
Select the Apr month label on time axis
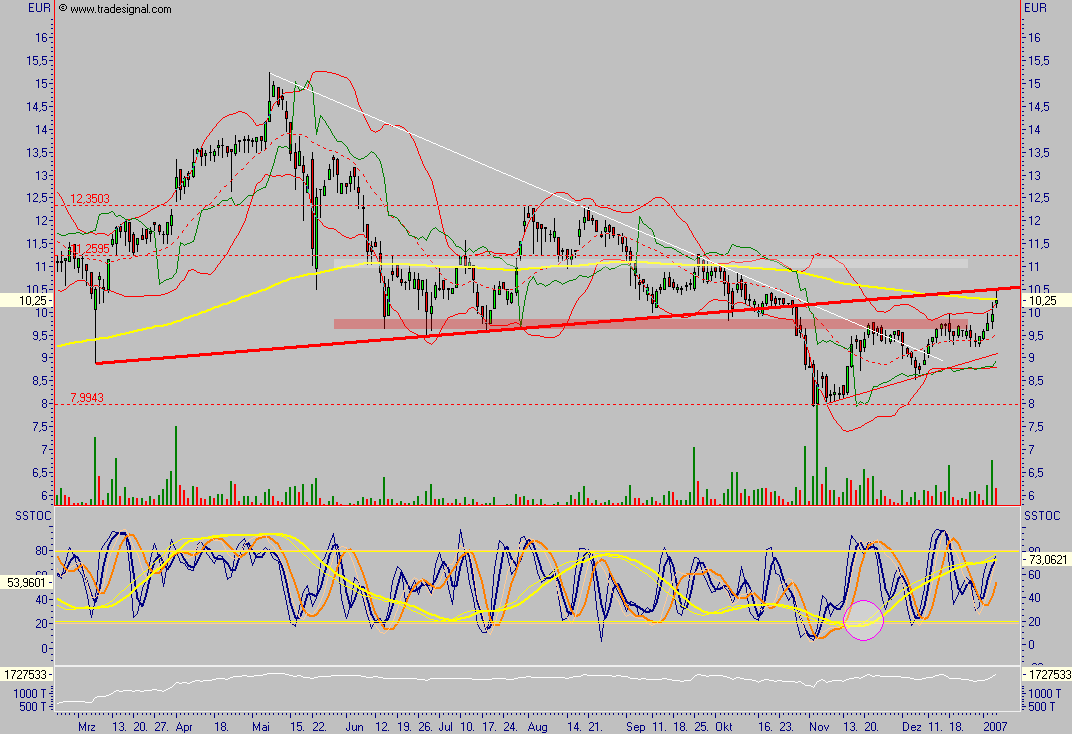184,726
